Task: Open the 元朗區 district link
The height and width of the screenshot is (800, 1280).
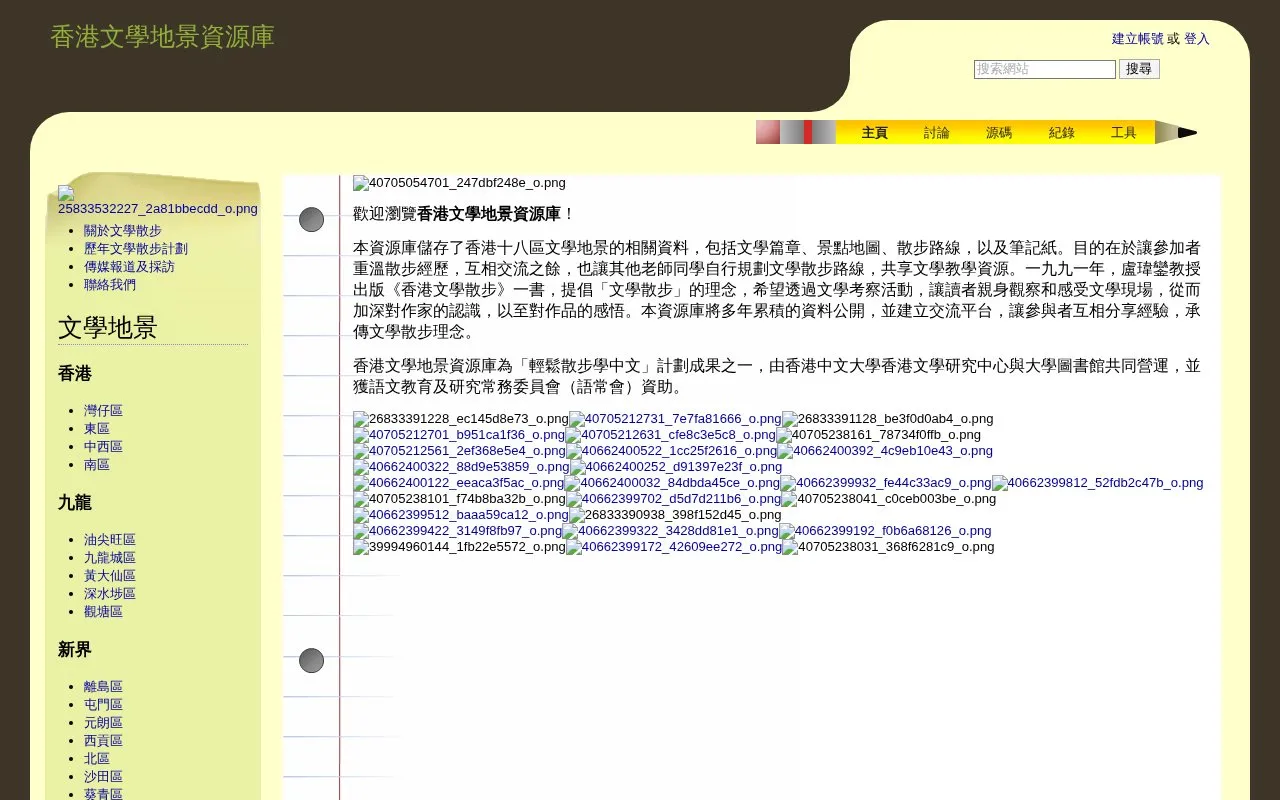Action: [x=103, y=723]
